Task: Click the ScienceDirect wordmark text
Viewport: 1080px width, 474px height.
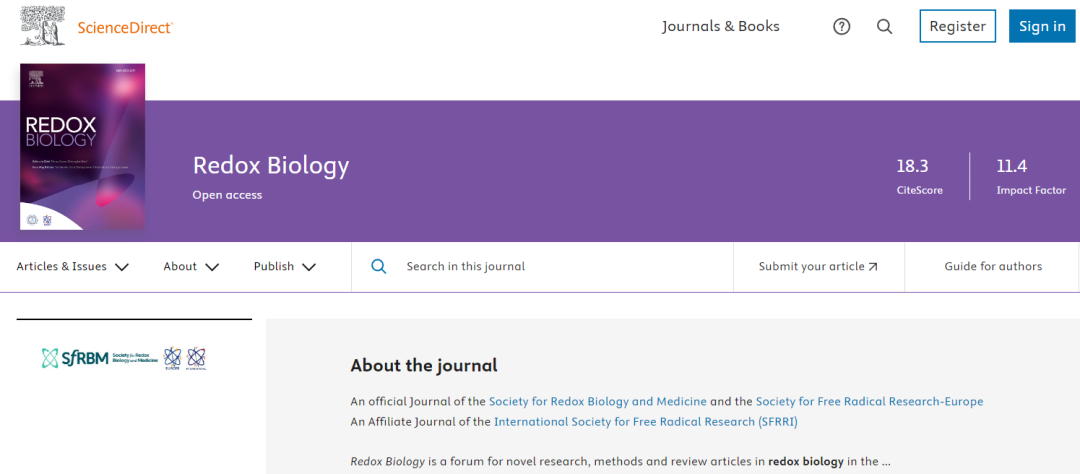Action: (125, 28)
